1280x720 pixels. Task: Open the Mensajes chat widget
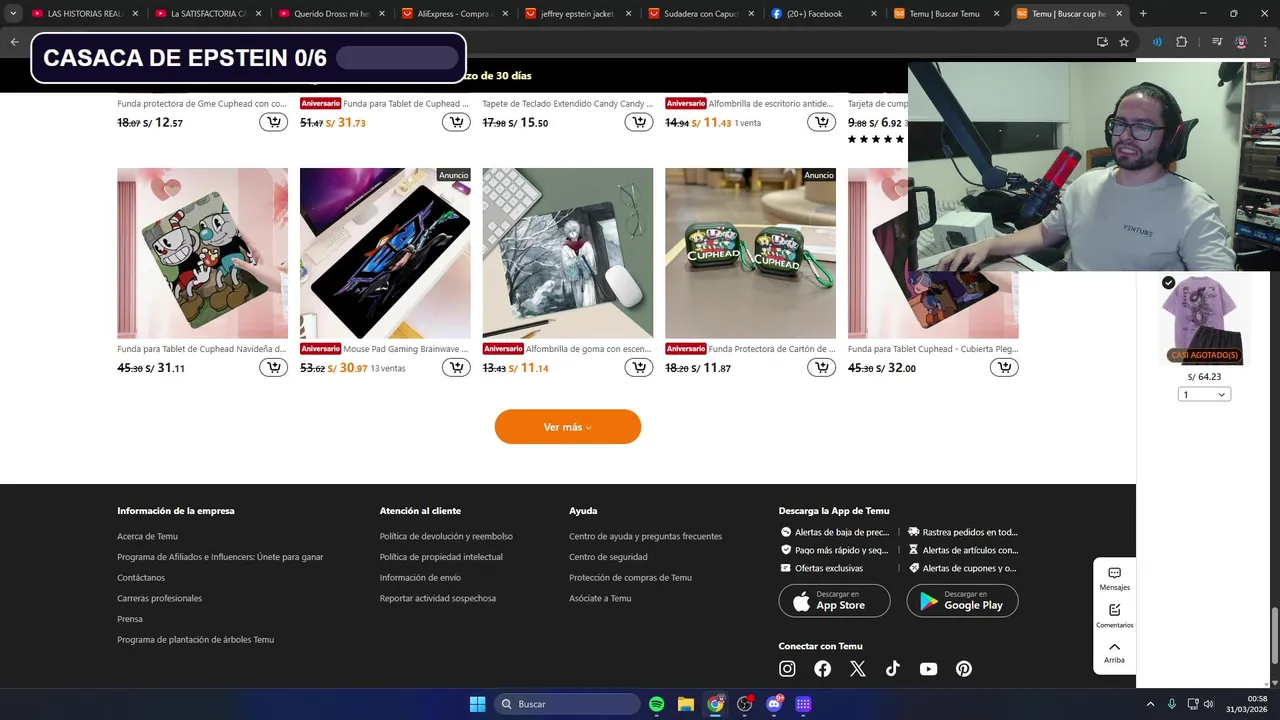[1114, 579]
